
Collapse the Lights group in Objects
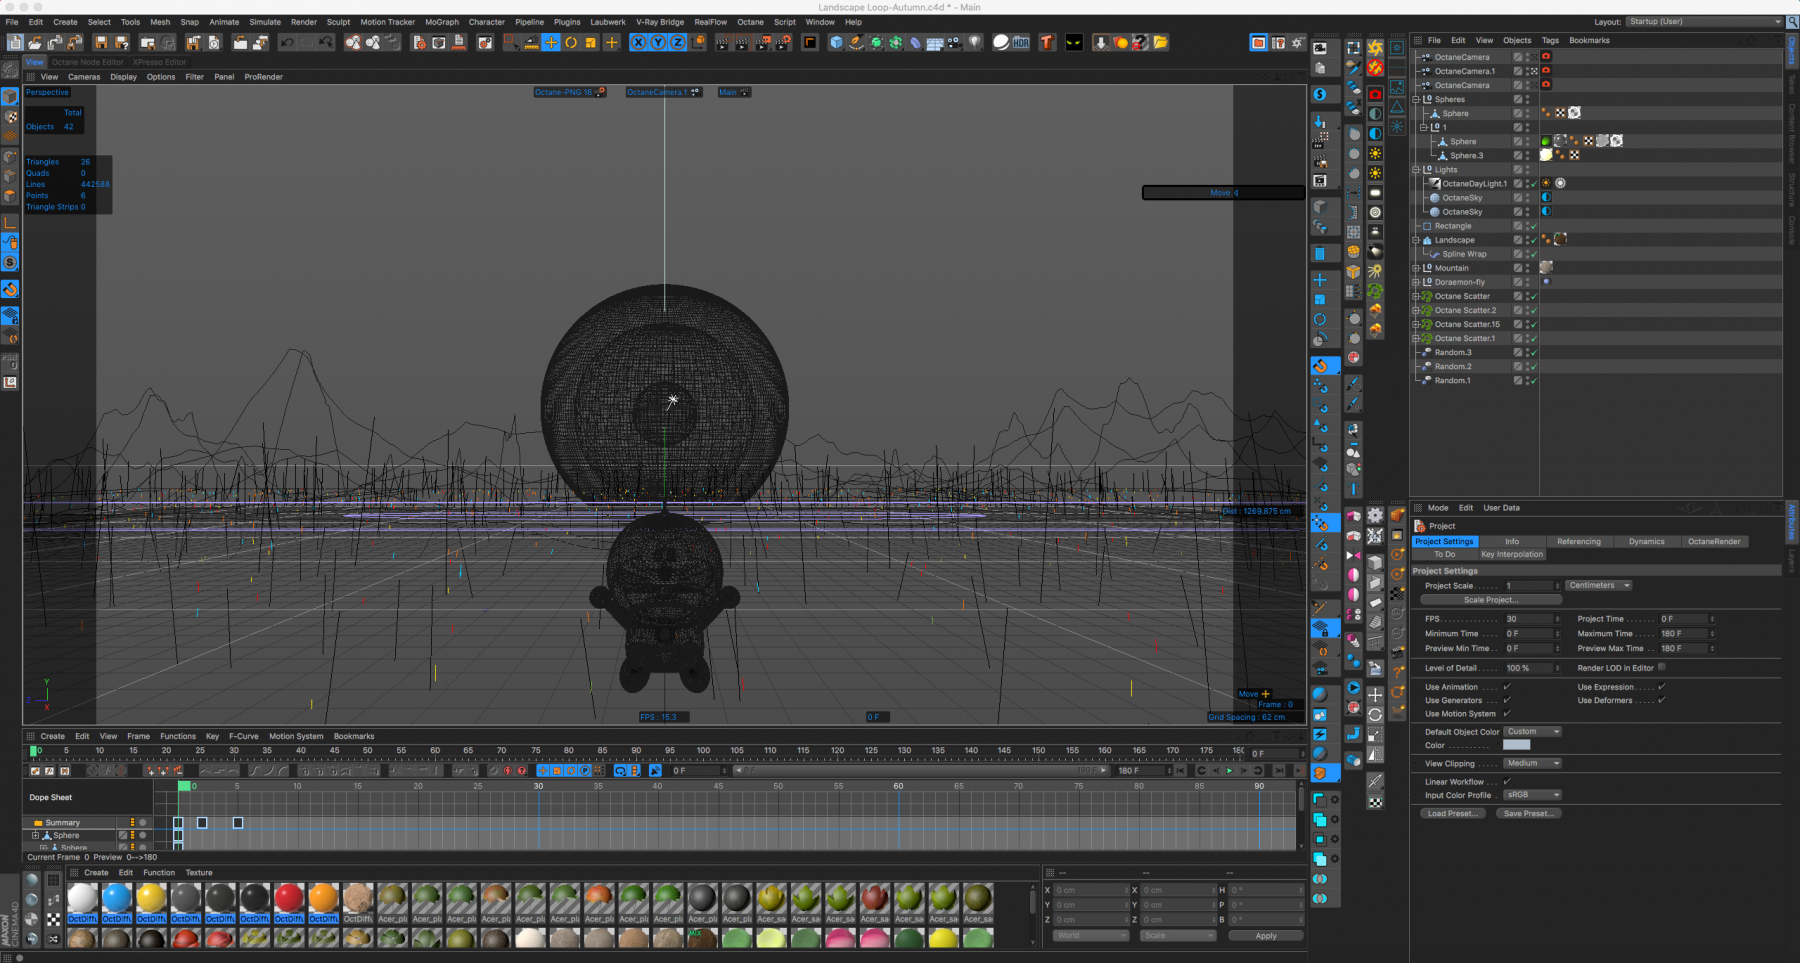[1416, 169]
